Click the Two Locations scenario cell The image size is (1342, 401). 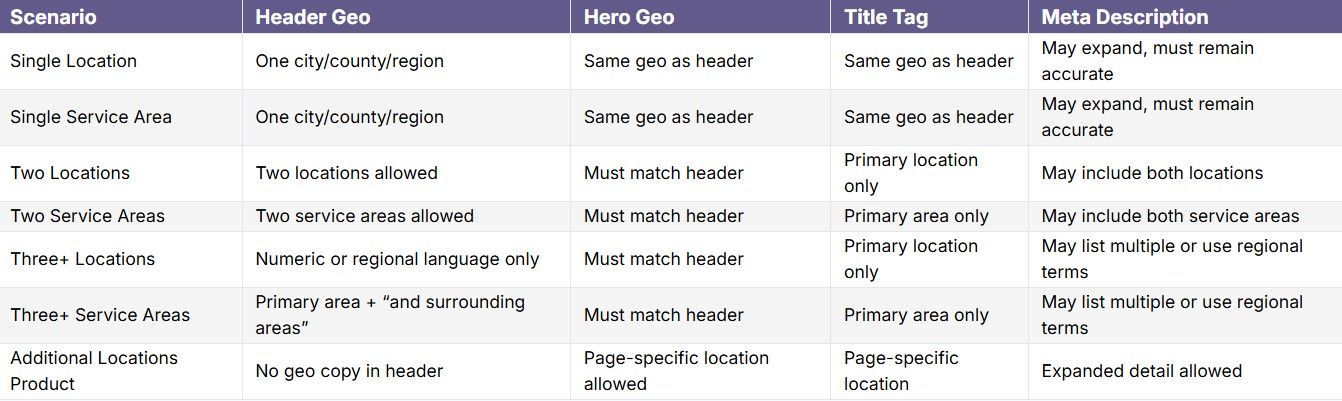pos(70,173)
